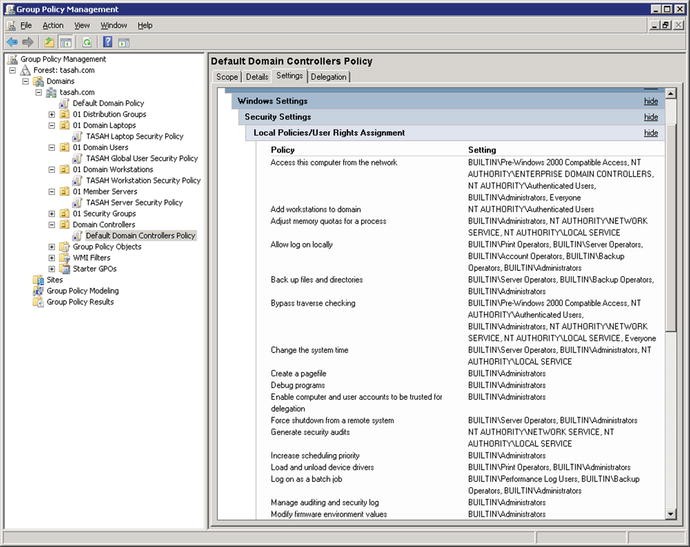This screenshot has height=547, width=690.
Task: Click the Default Domain Policy GPO icon
Action: pyautogui.click(x=64, y=103)
